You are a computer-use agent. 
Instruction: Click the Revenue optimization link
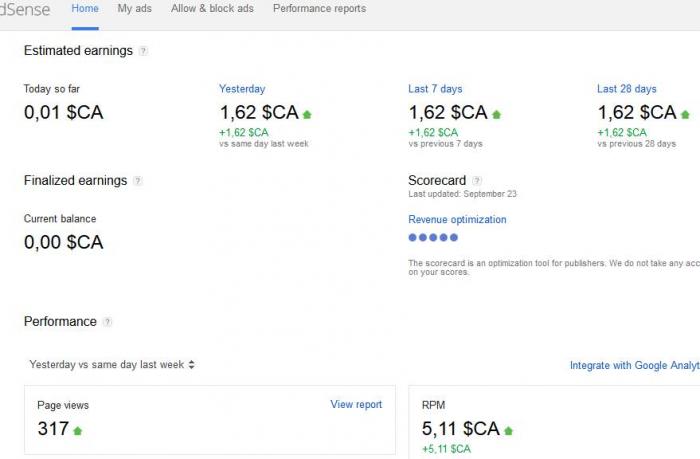tap(457, 220)
